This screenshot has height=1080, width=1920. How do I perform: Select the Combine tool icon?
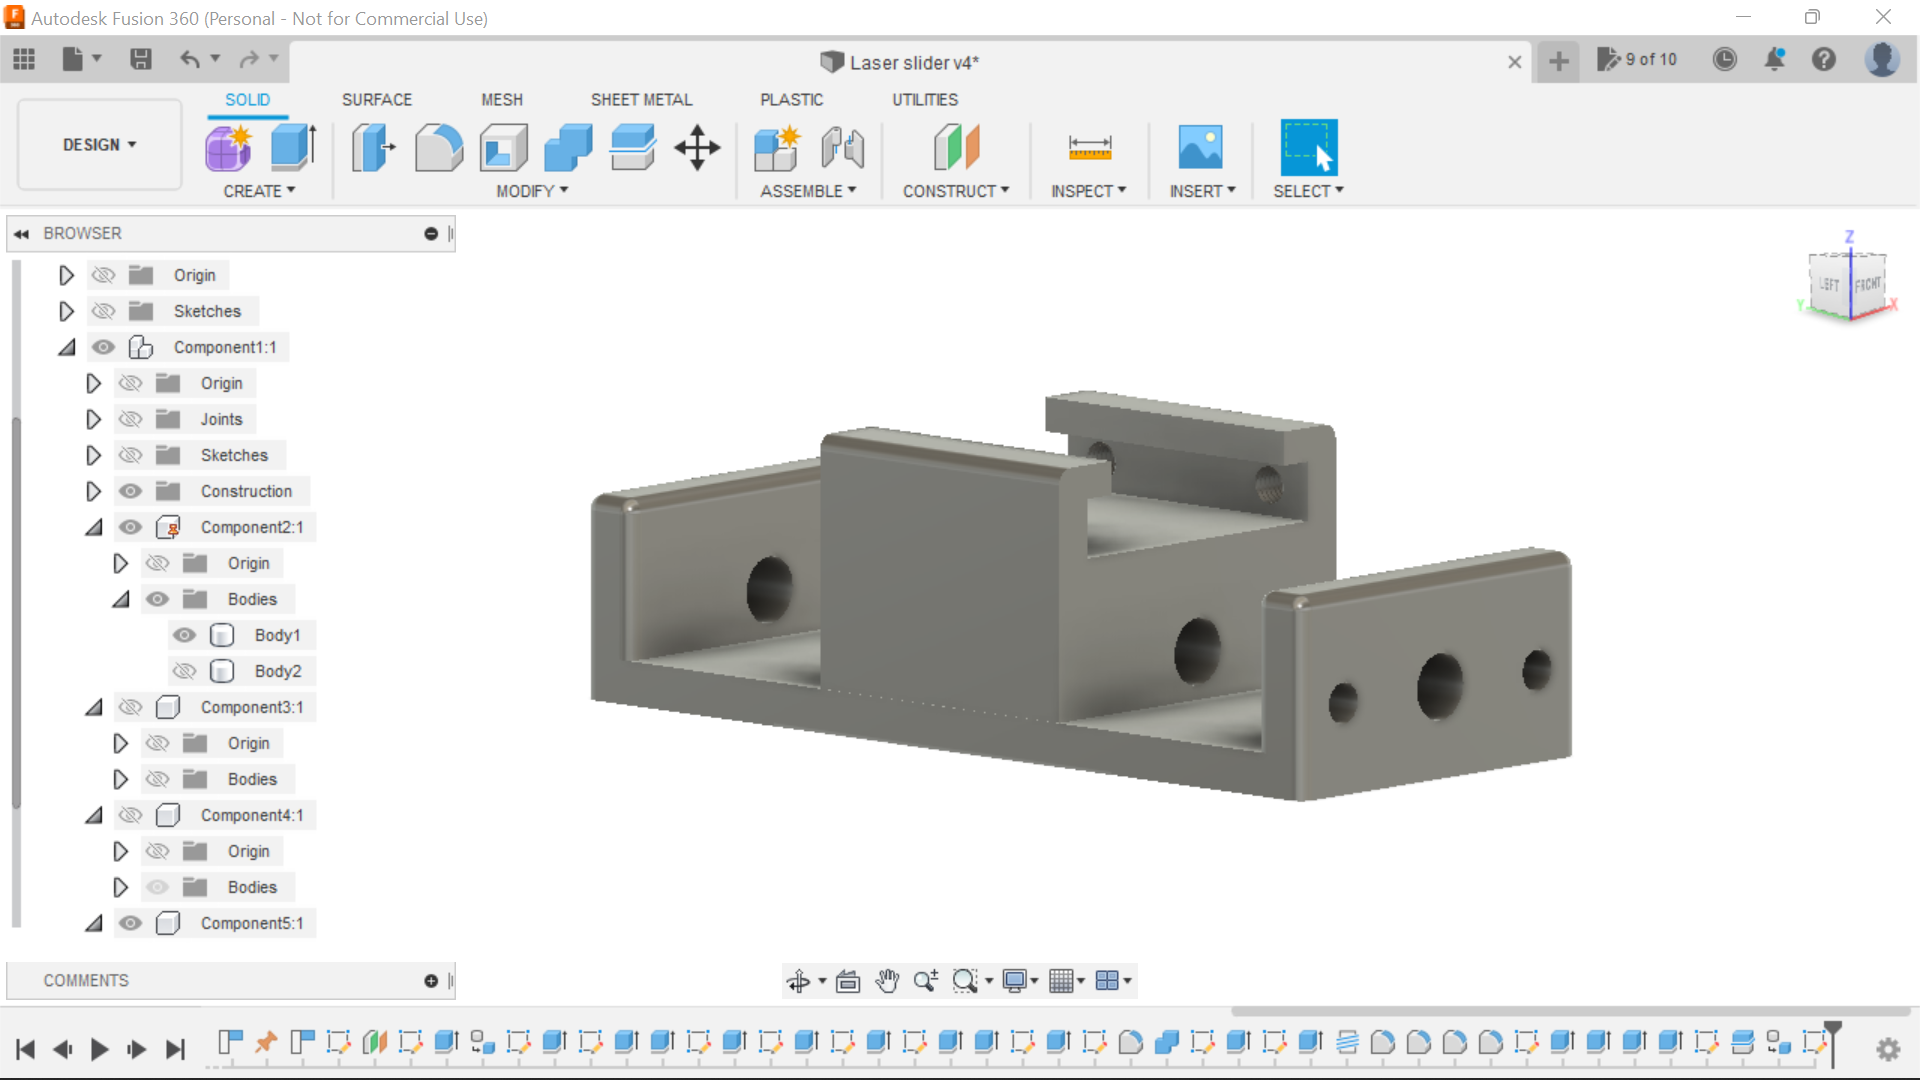pos(568,148)
